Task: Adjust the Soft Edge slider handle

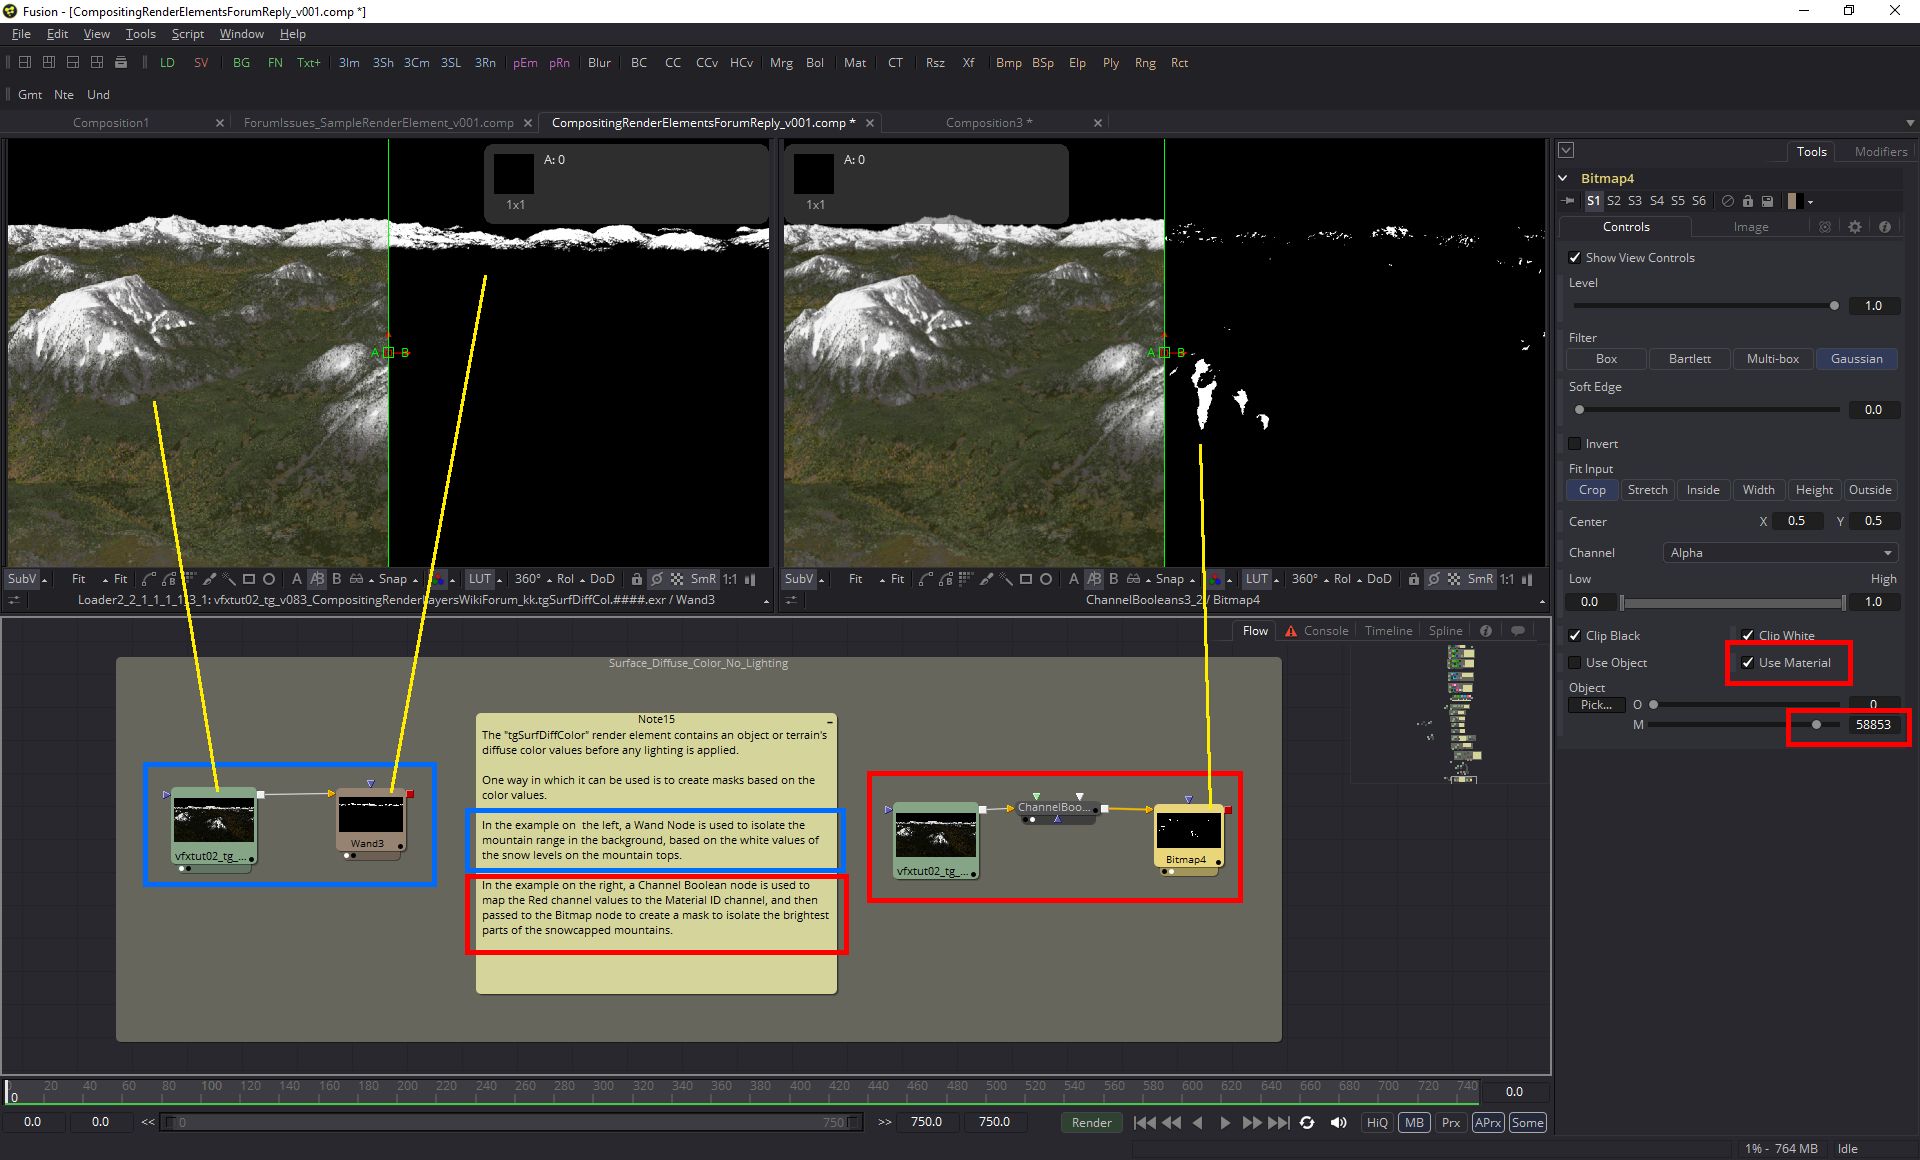Action: (1579, 410)
